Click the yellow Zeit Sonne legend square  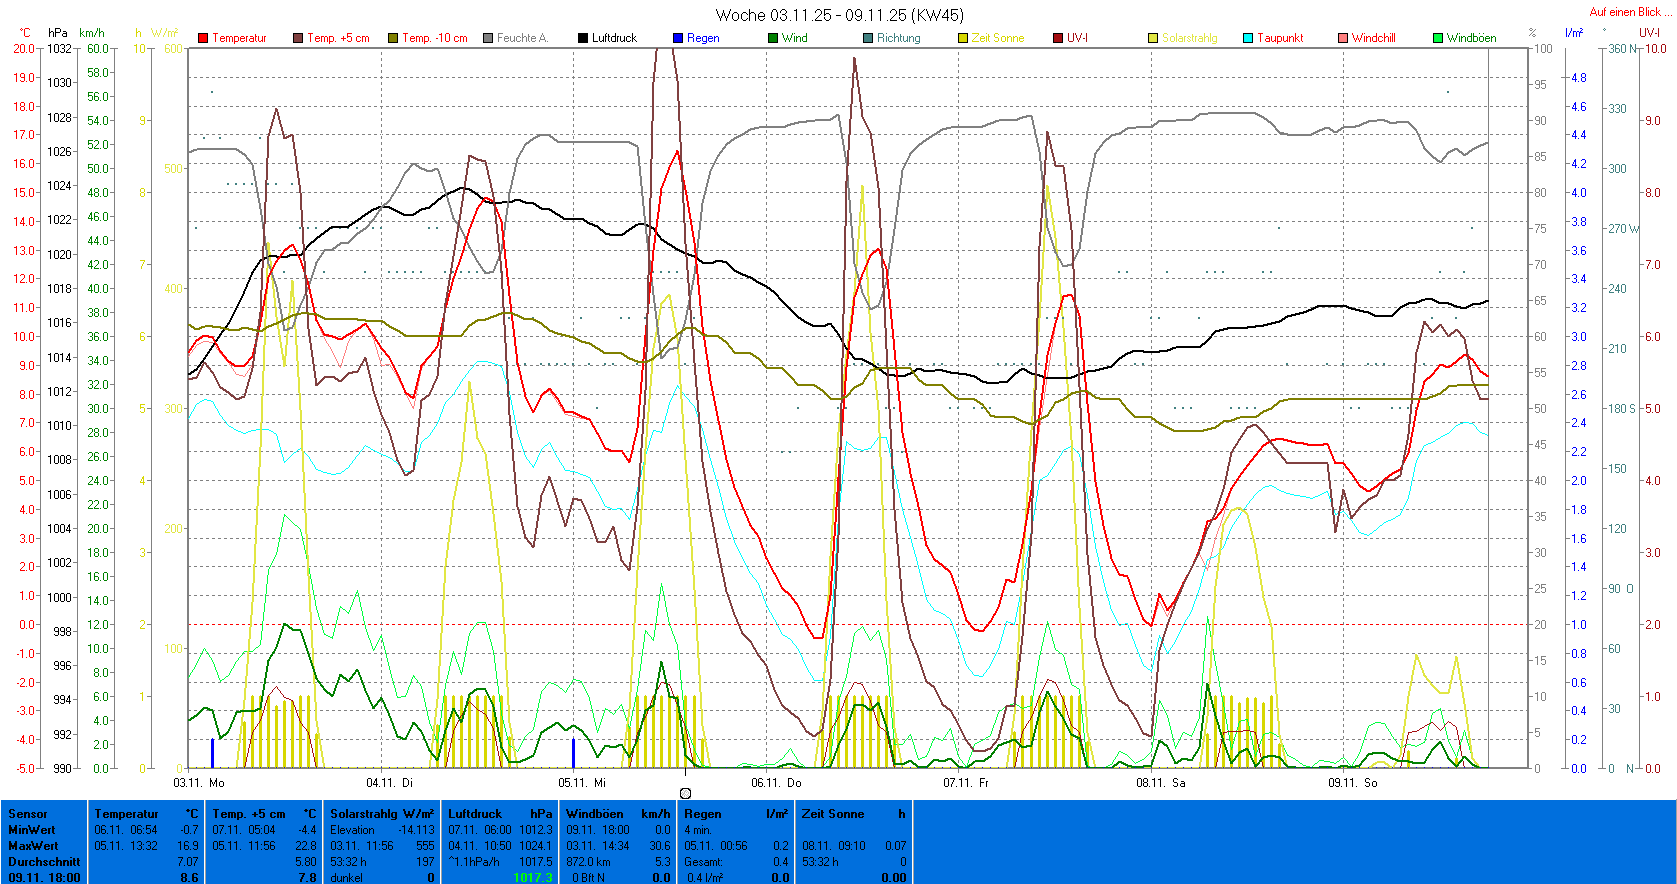[963, 38]
